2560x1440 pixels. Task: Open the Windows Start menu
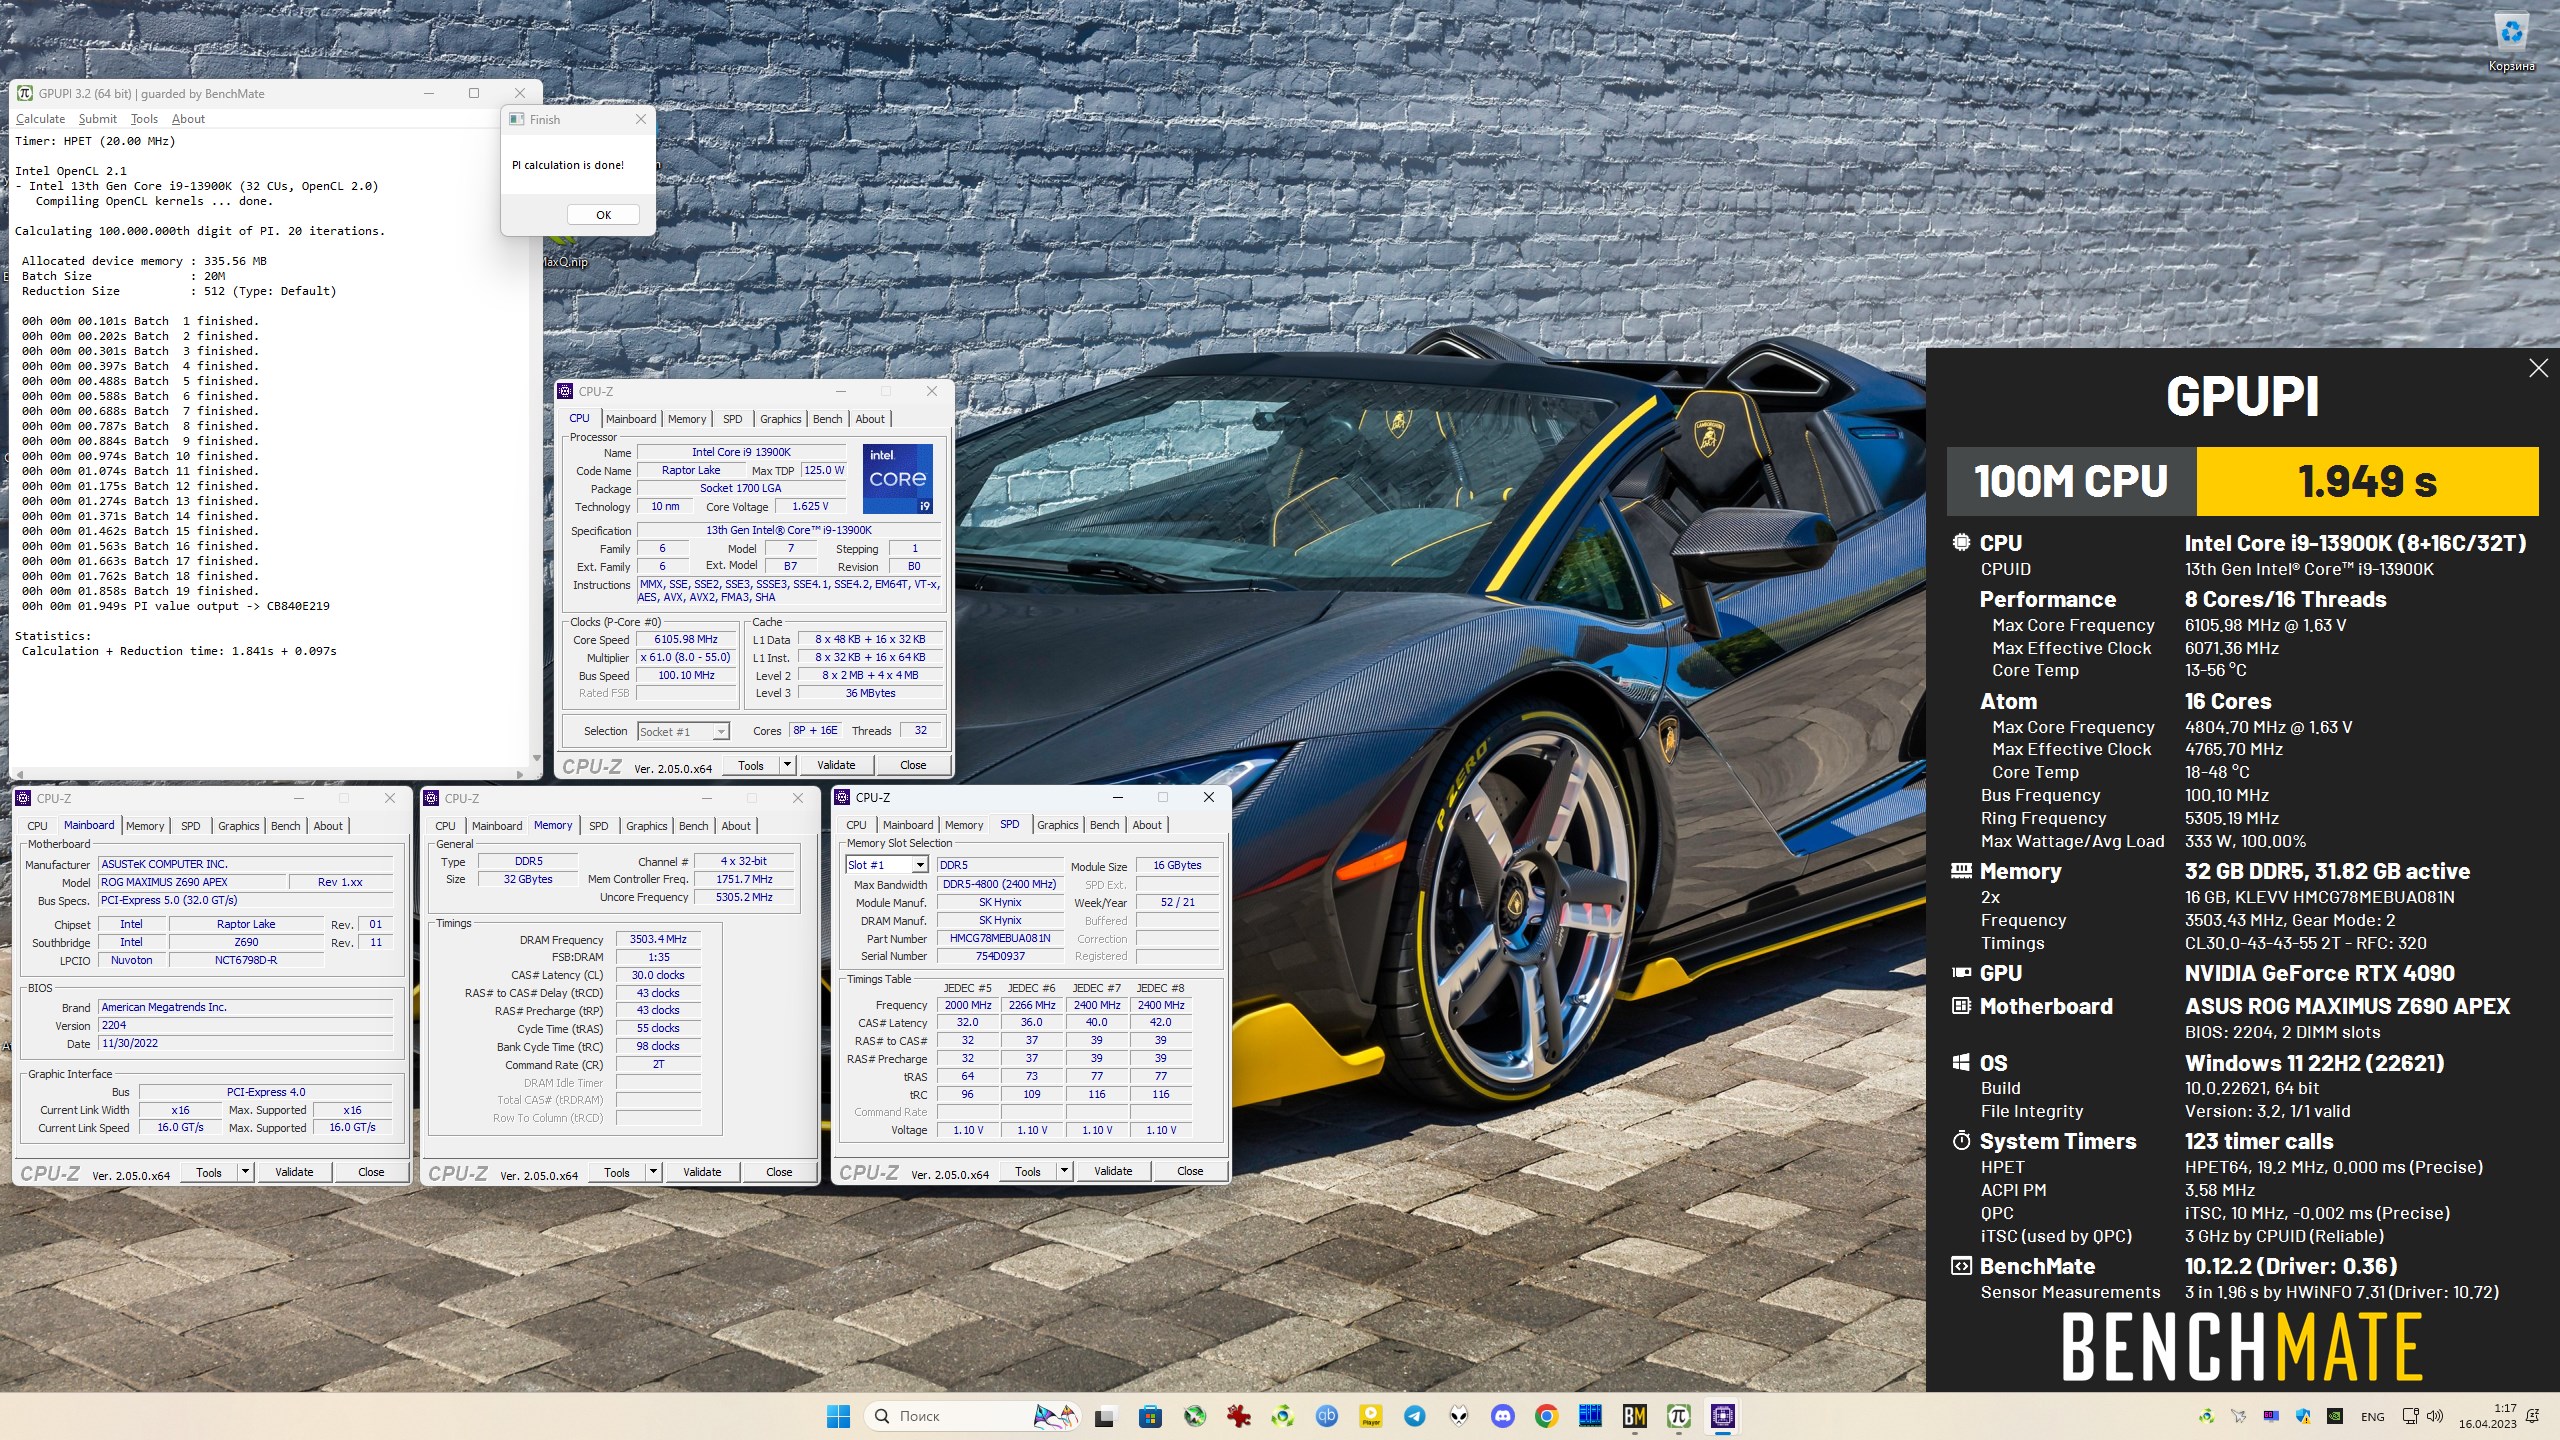838,1416
